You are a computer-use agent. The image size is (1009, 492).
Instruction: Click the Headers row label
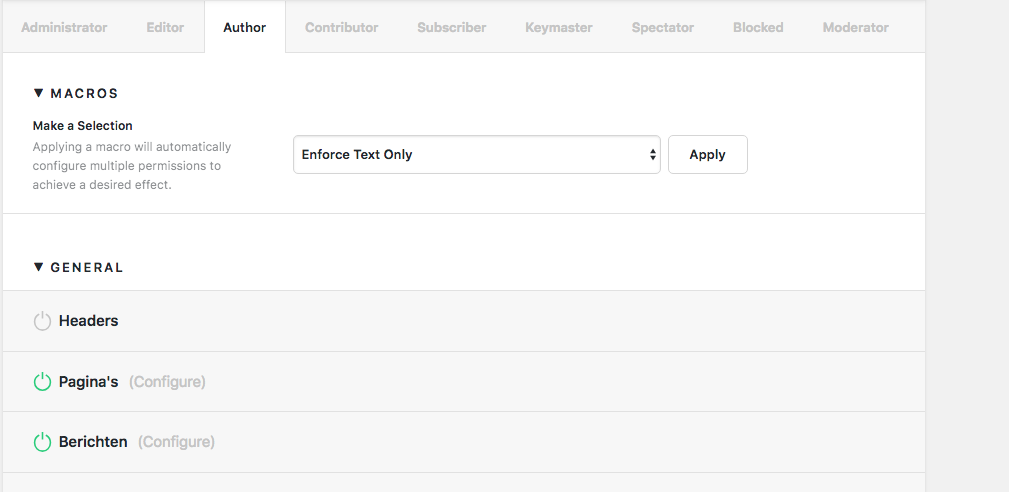tap(89, 321)
